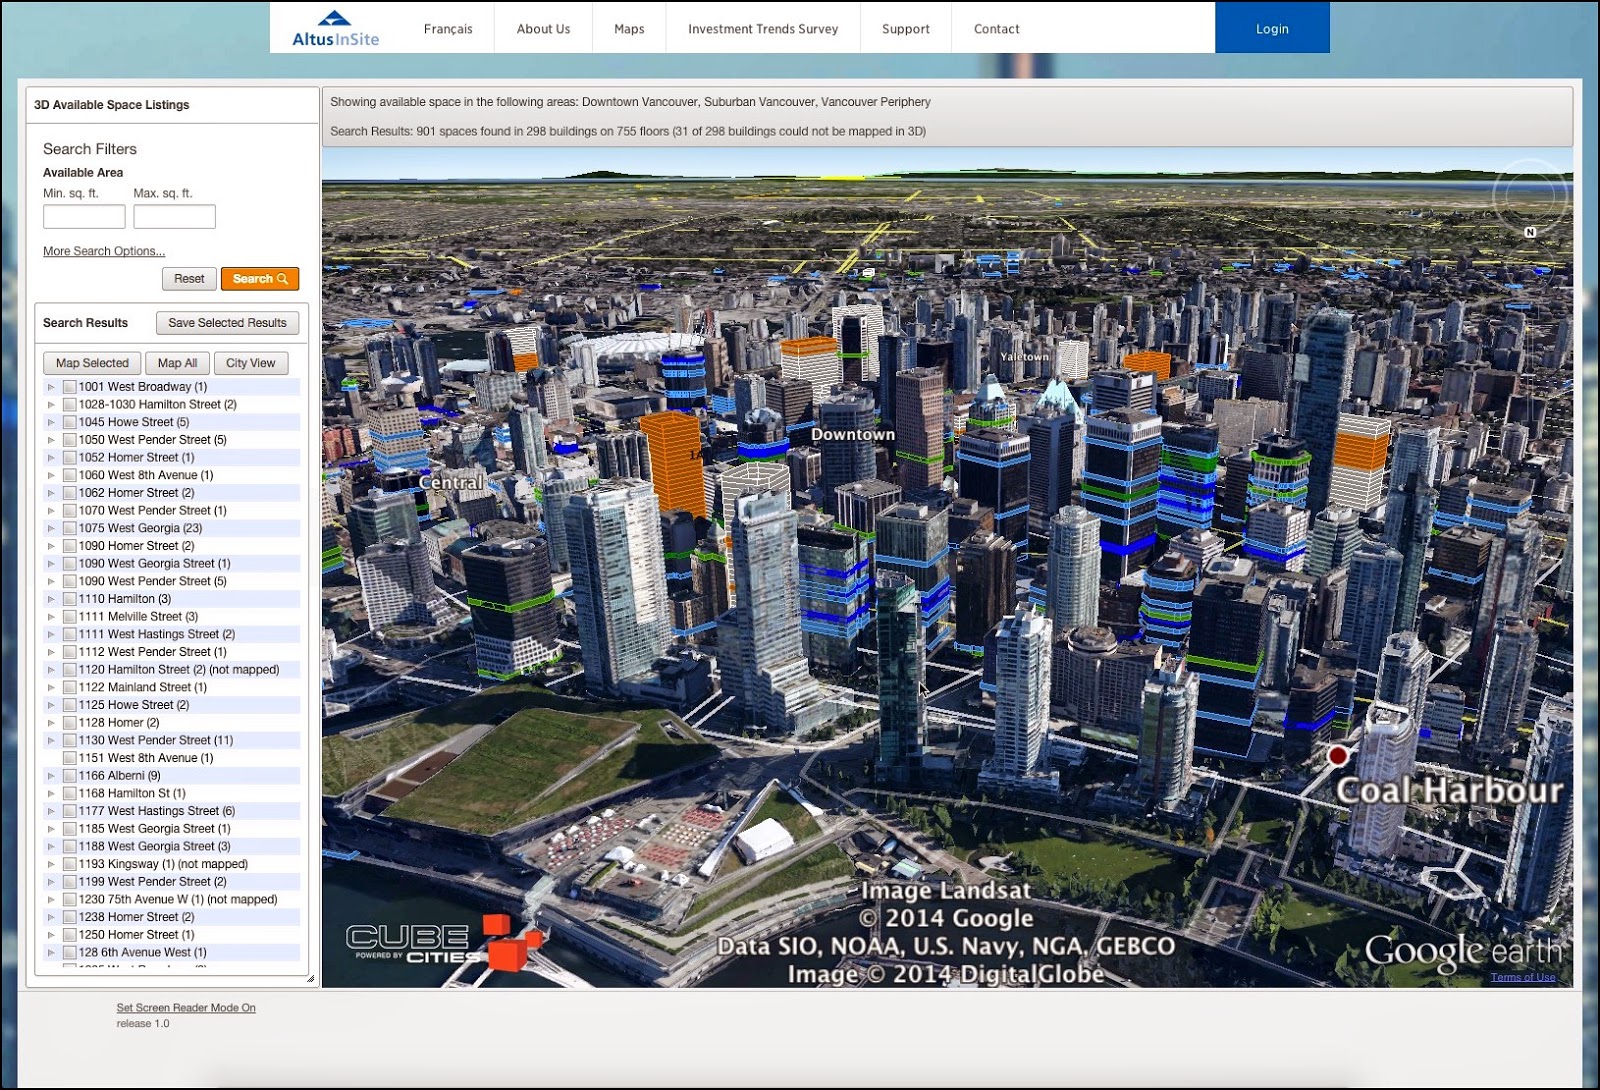Open the Maps menu item
The image size is (1600, 1090).
pyautogui.click(x=629, y=29)
